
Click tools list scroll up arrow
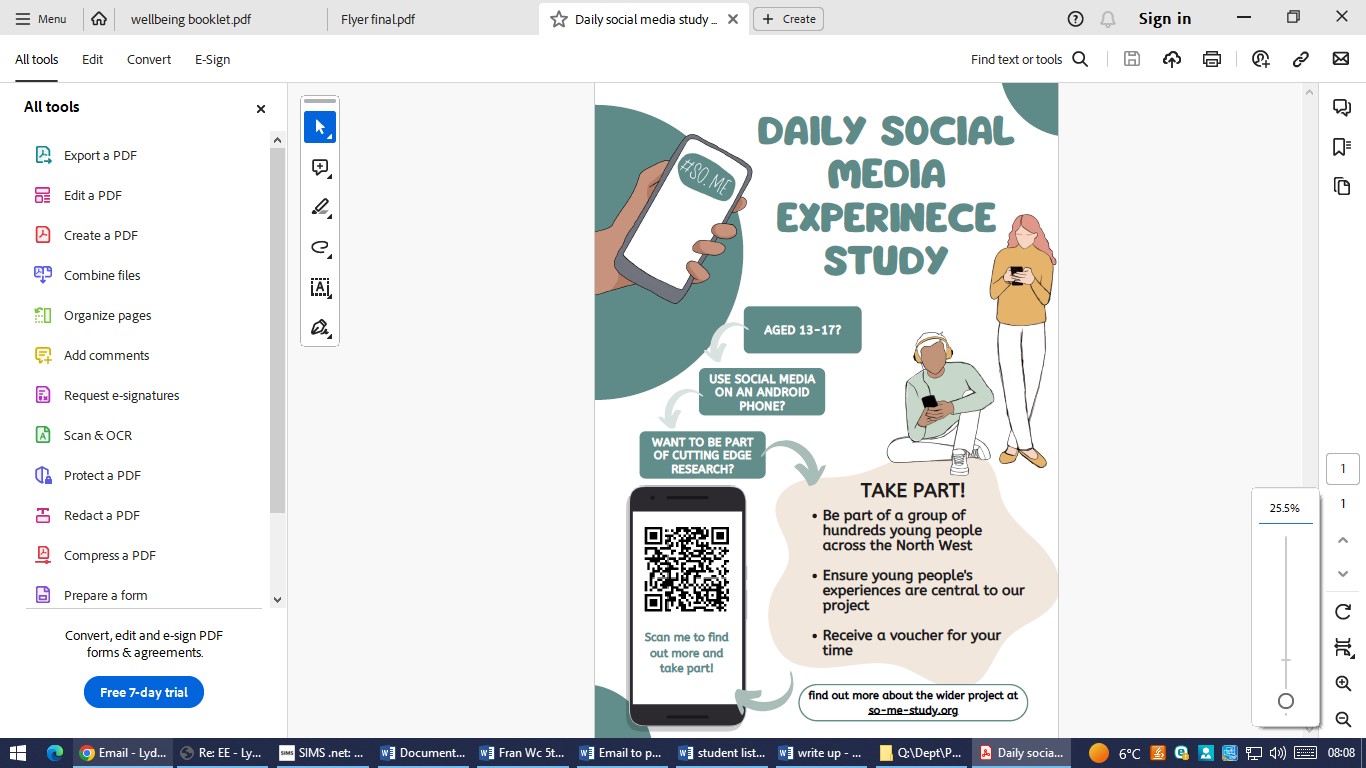click(x=278, y=140)
